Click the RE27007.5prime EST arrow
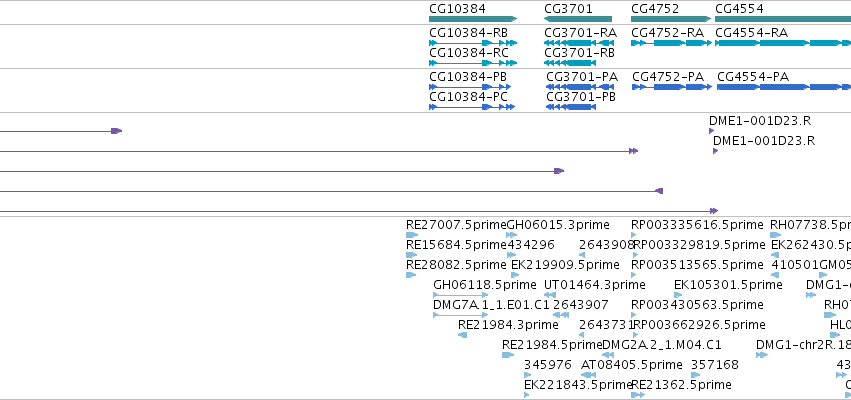 tap(412, 235)
